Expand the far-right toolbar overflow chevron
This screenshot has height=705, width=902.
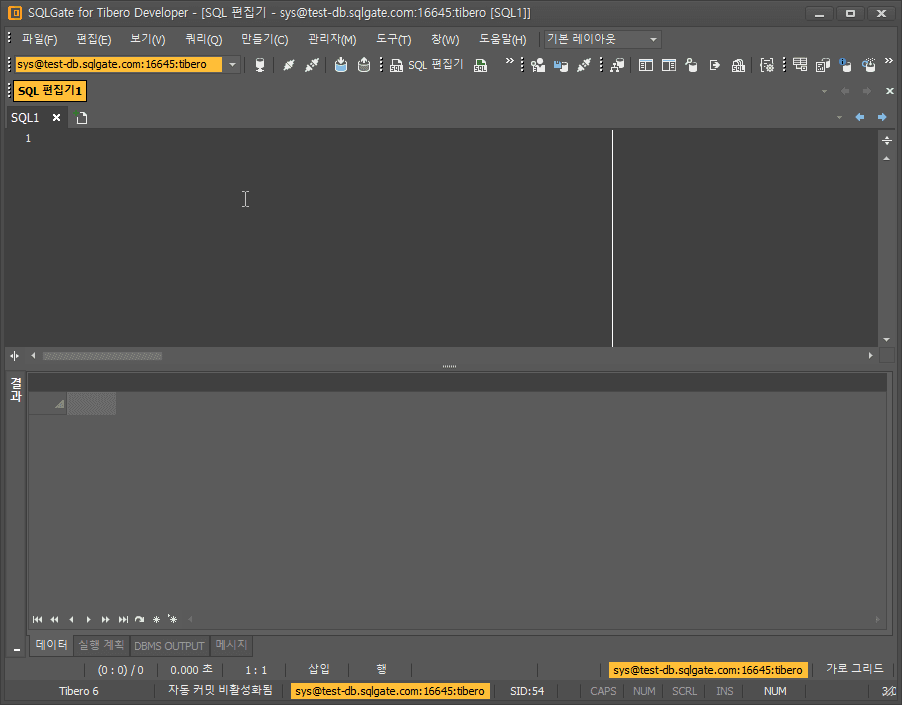[889, 60]
